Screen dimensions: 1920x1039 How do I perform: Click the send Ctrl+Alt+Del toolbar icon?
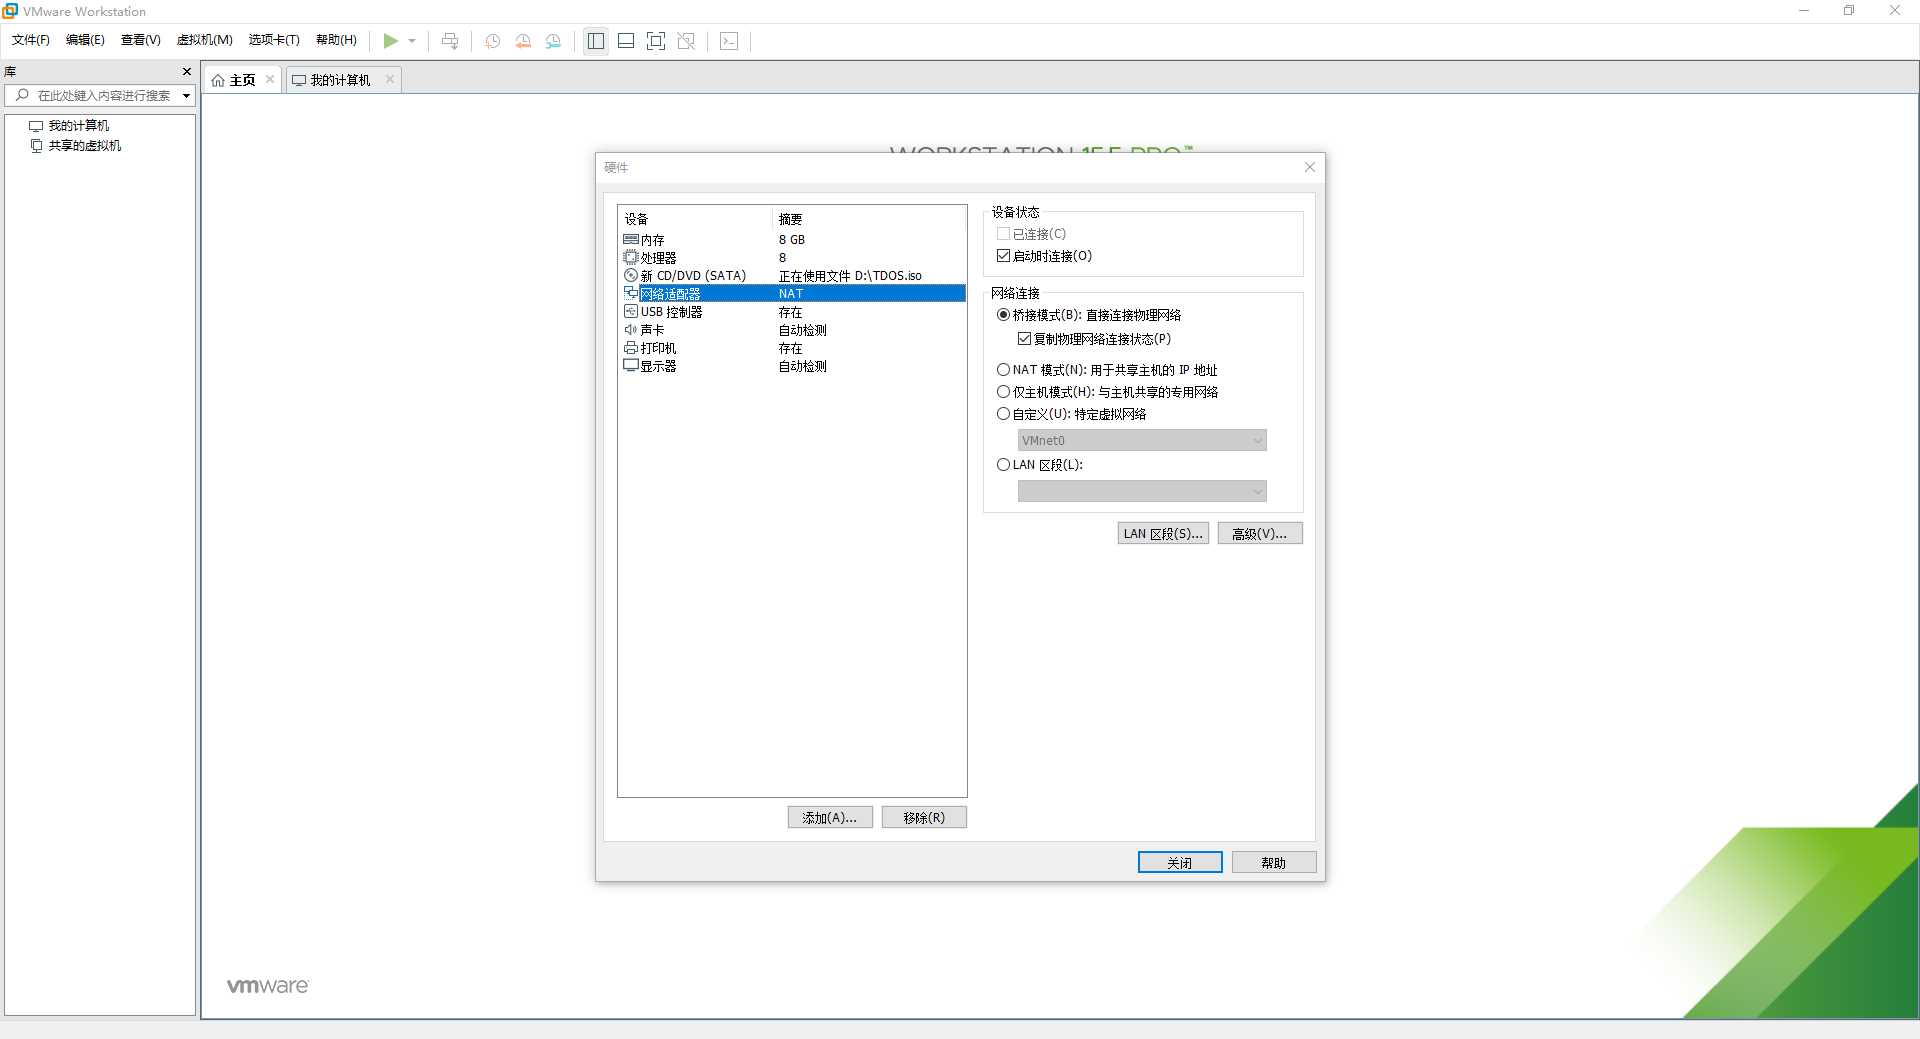point(450,41)
